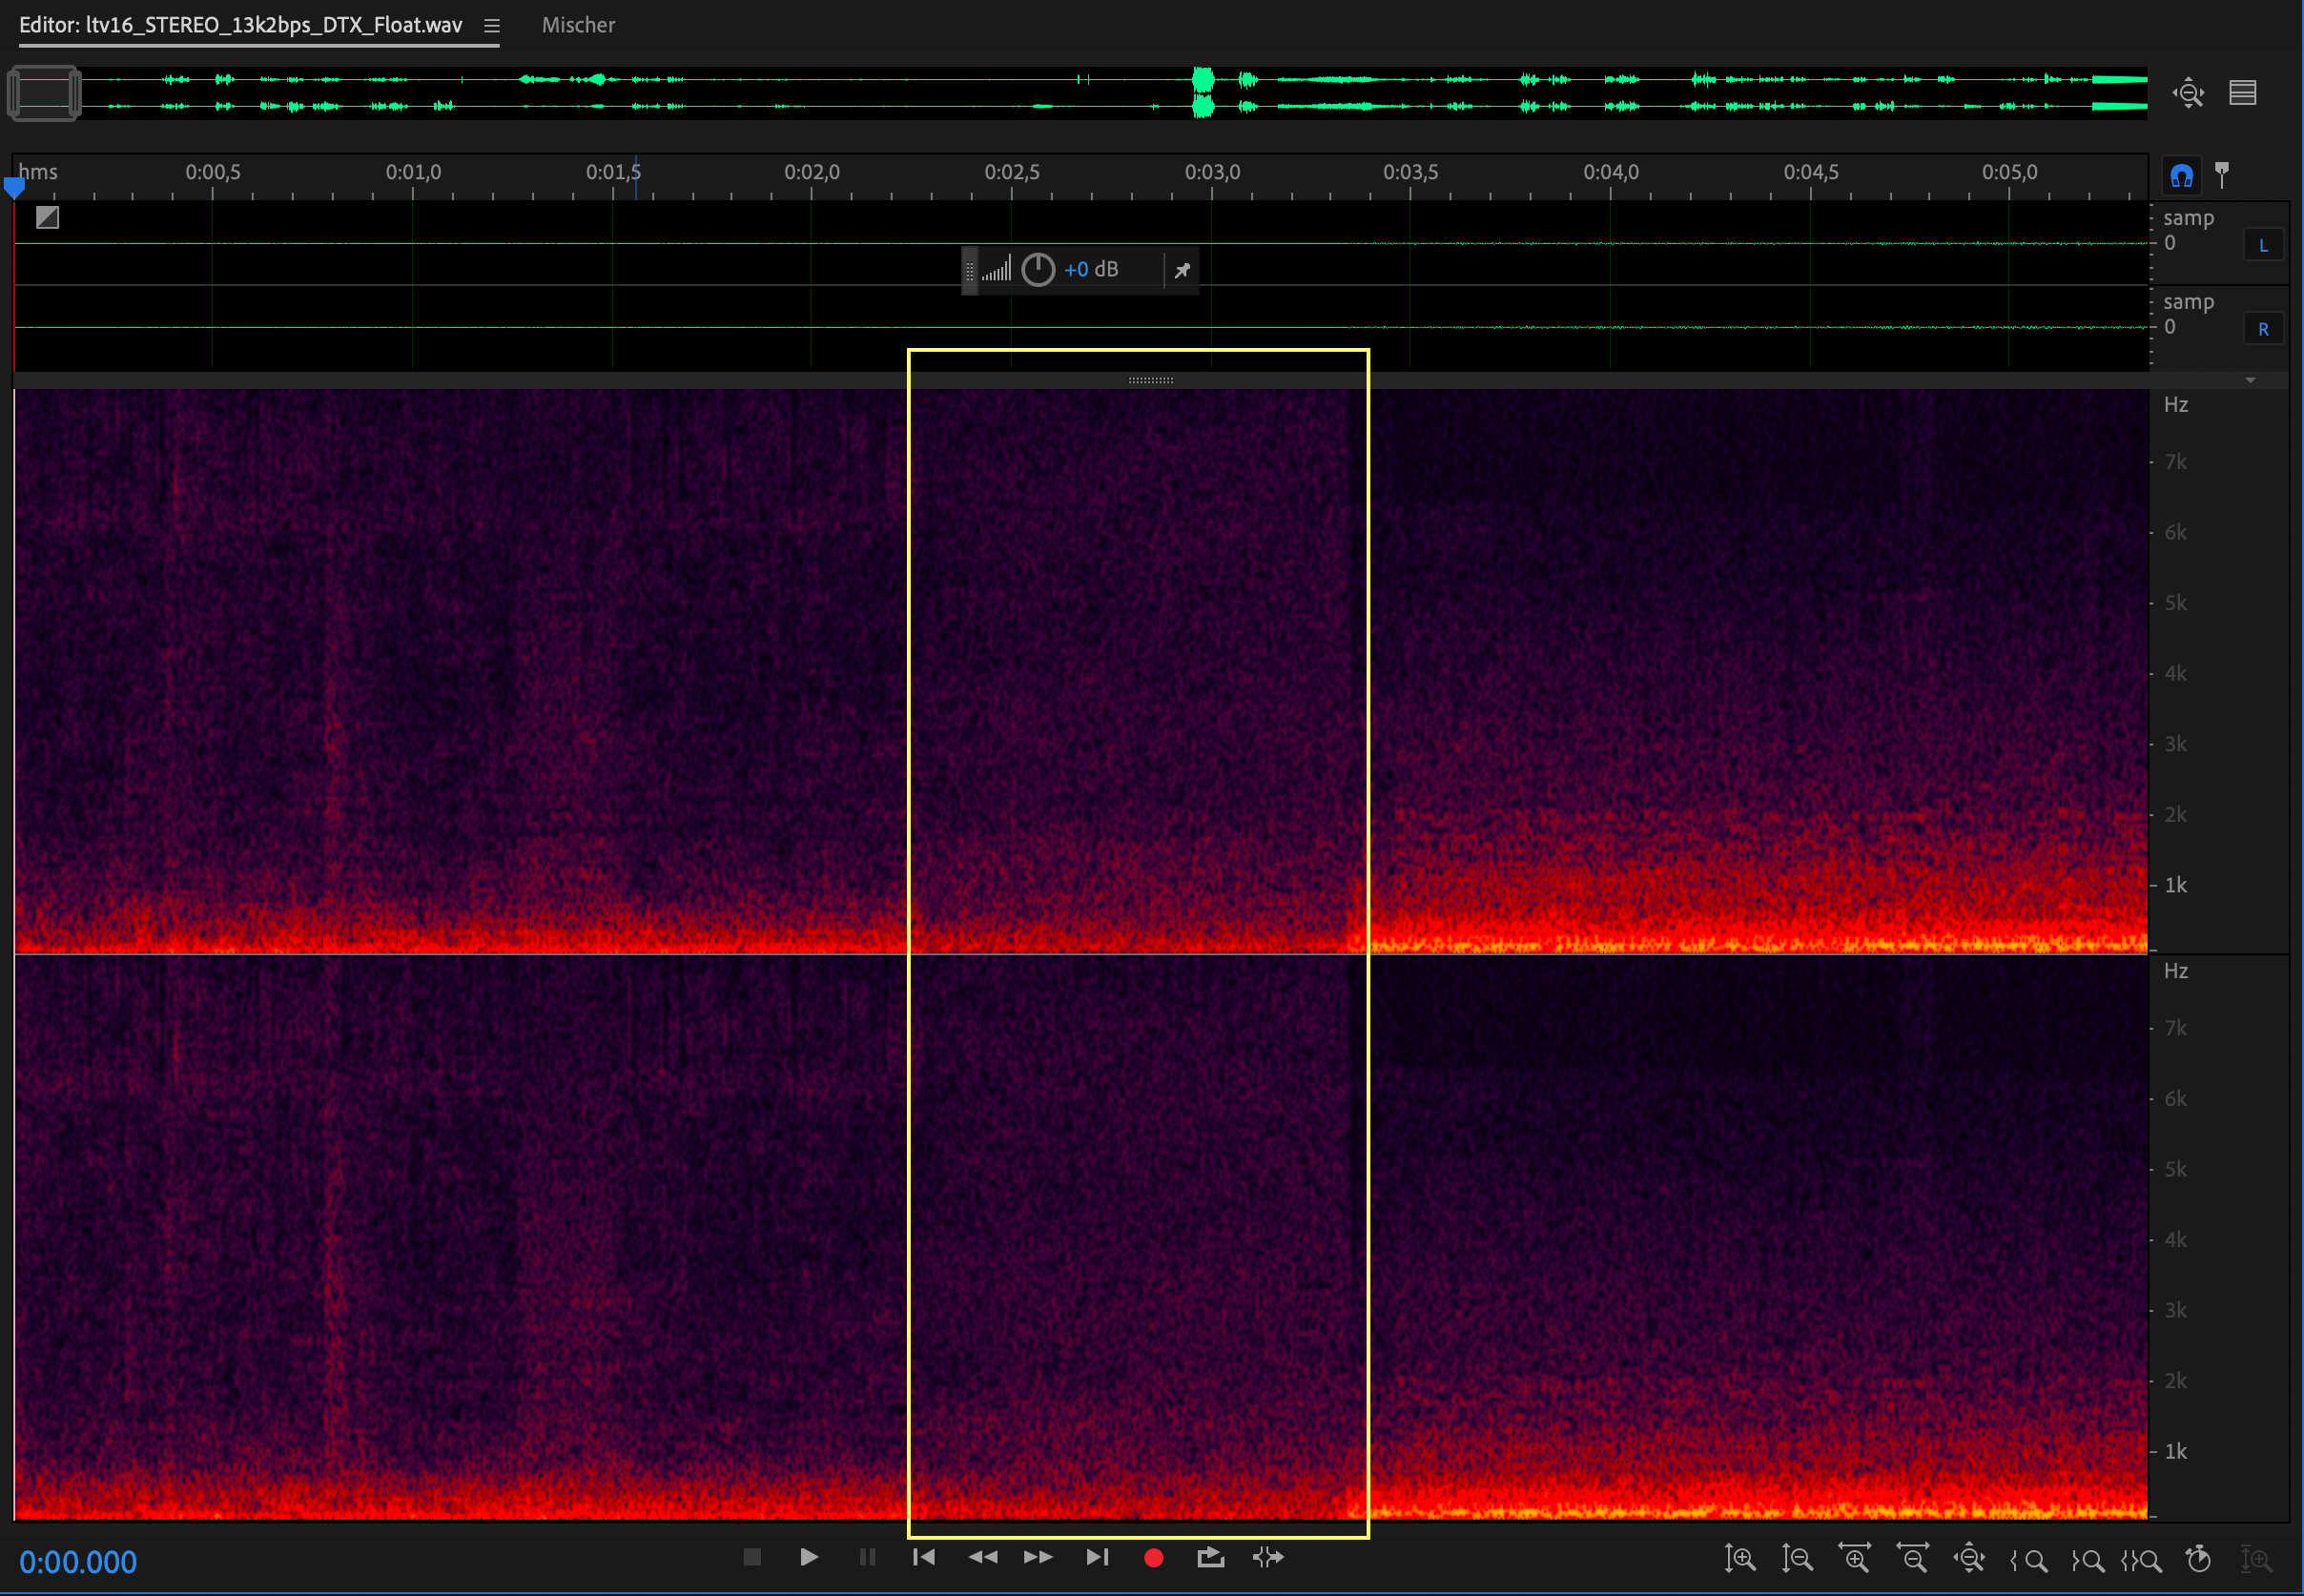Click Skip Selection icon in transport

point(1268,1557)
